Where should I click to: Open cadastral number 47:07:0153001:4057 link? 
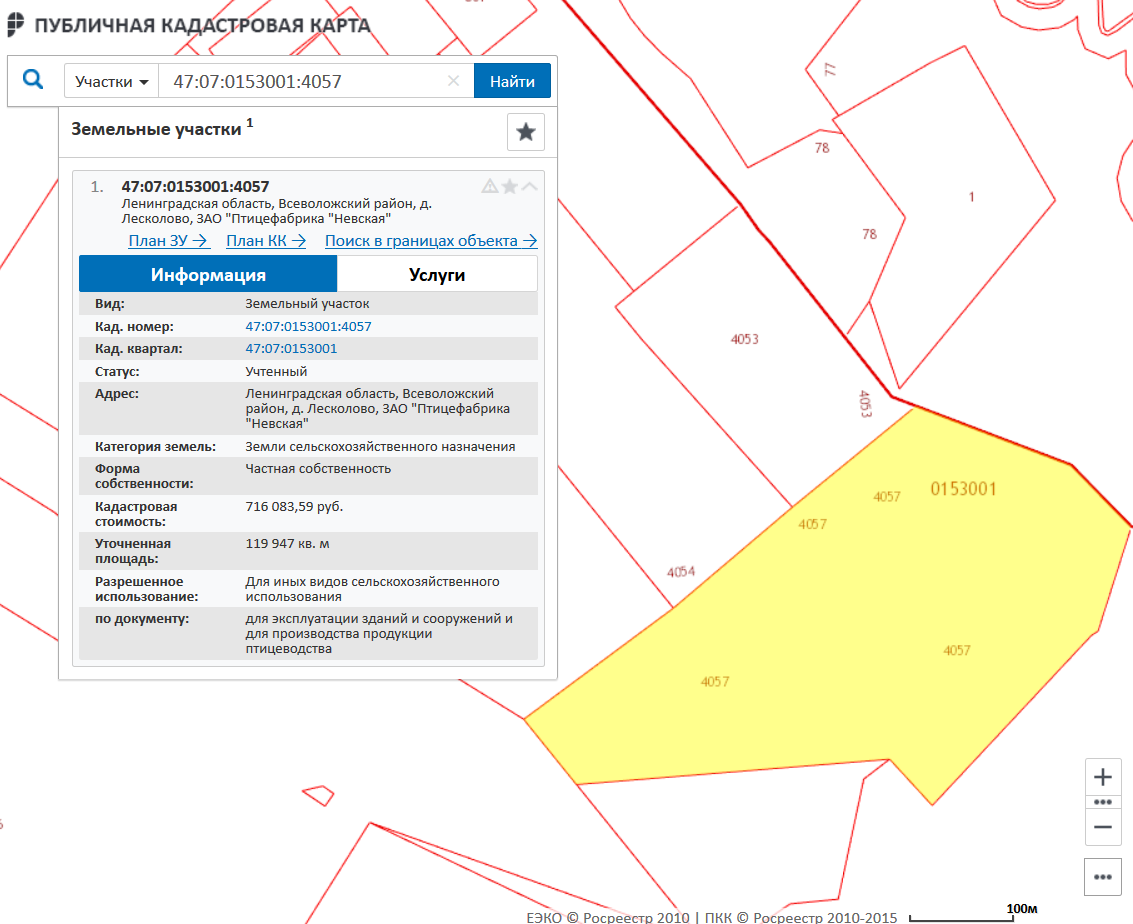308,327
